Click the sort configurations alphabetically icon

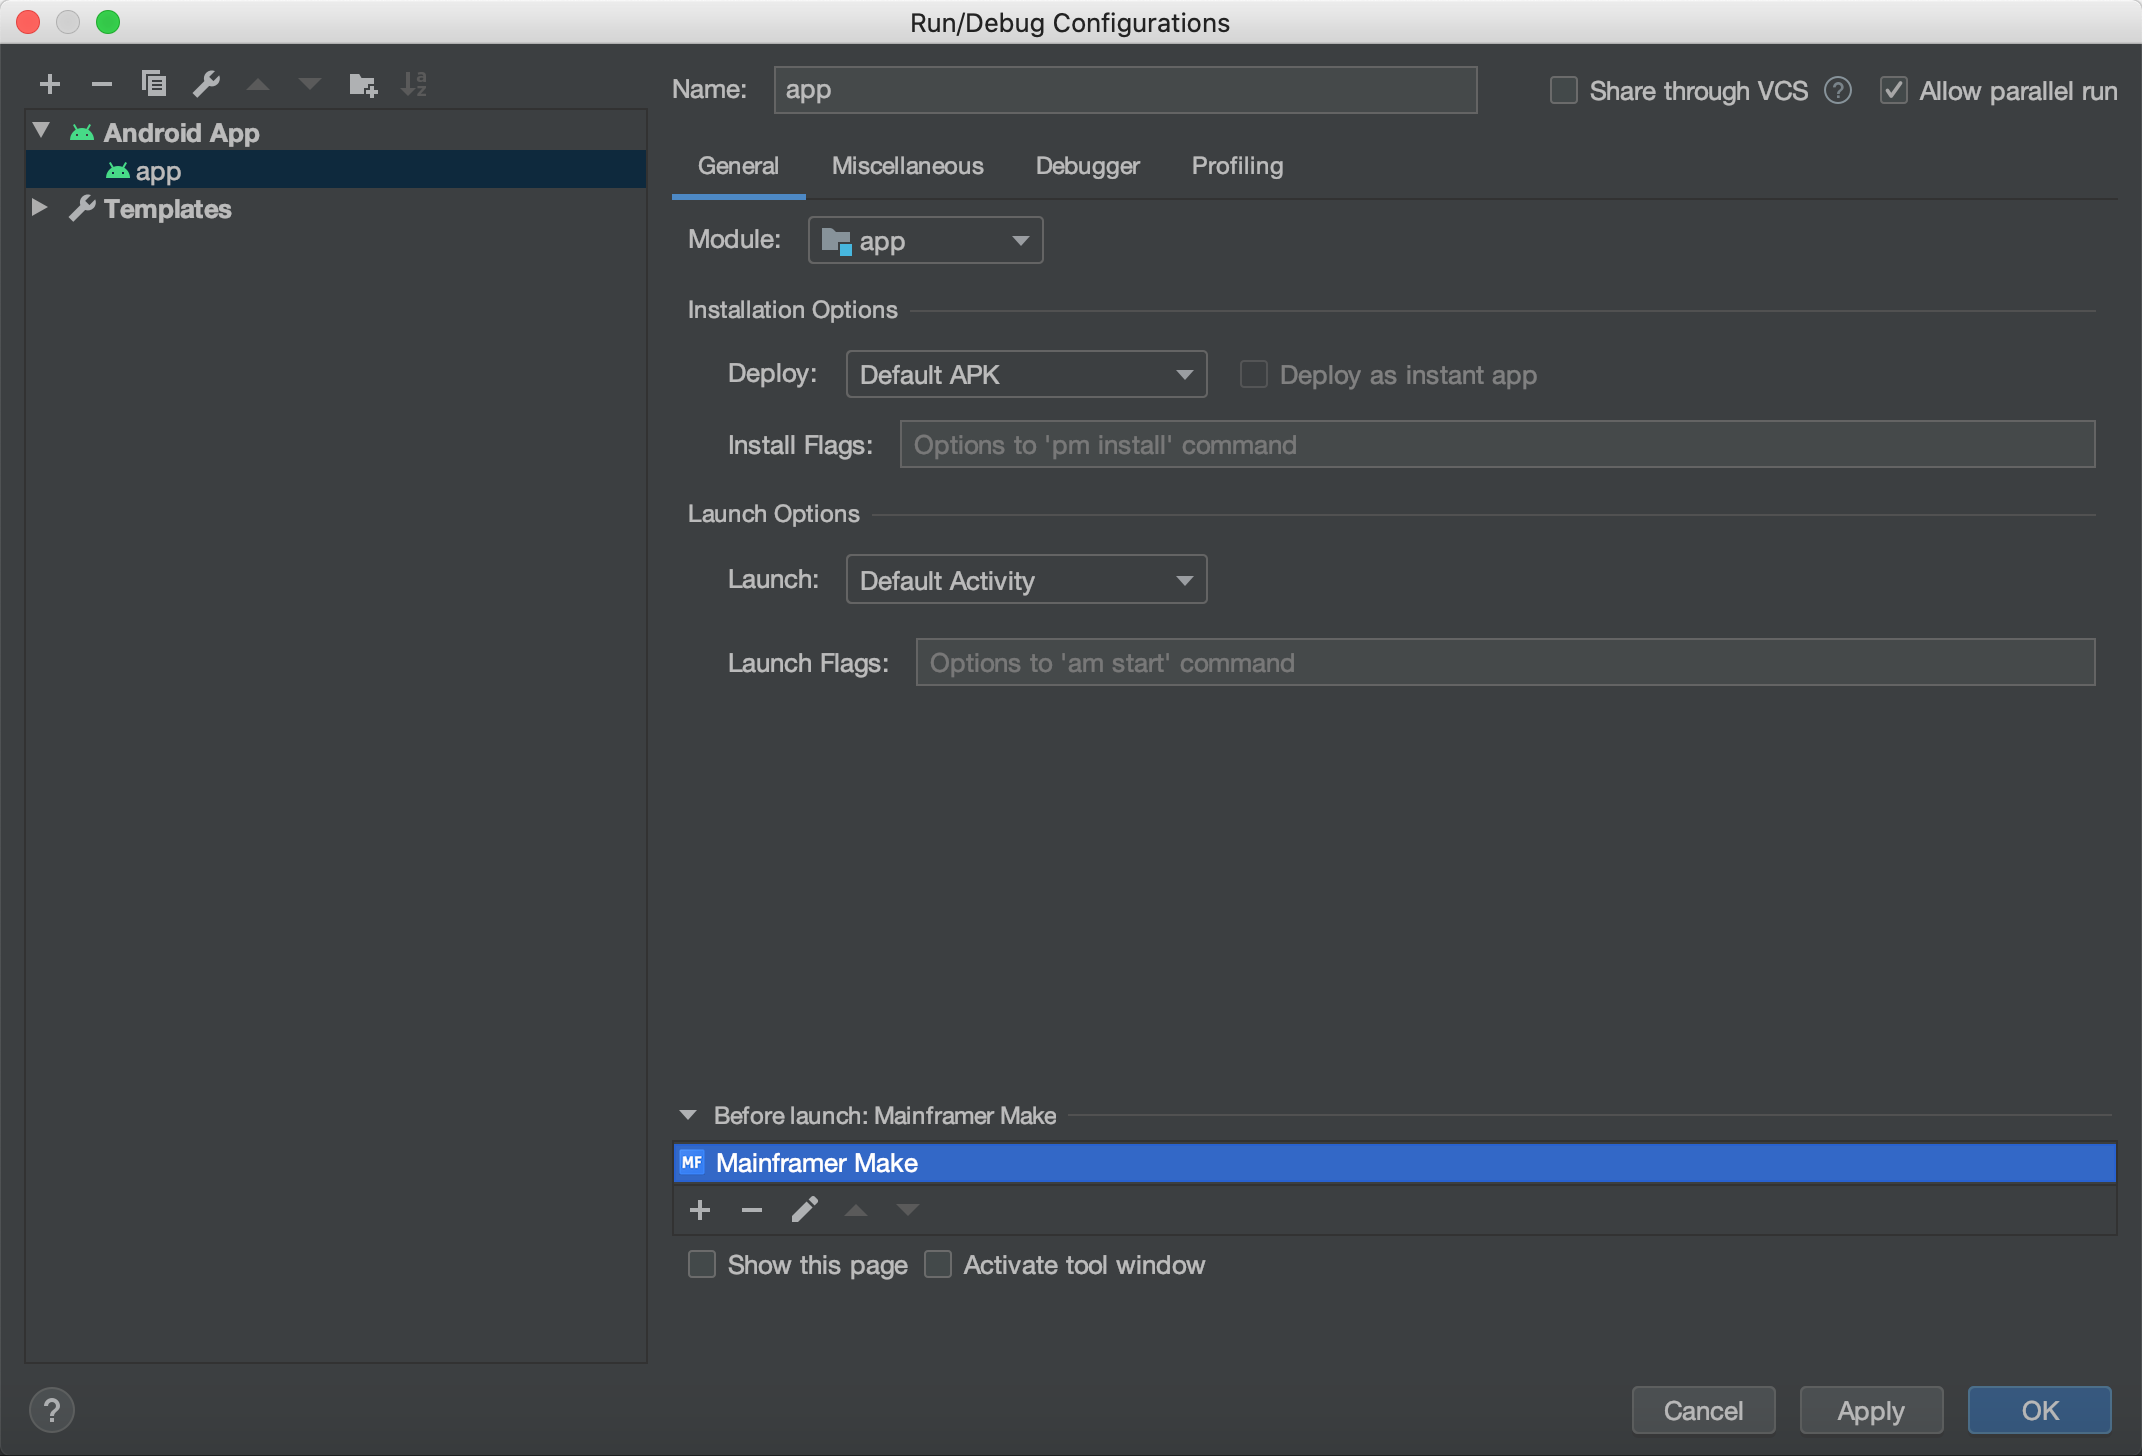pyautogui.click(x=413, y=84)
